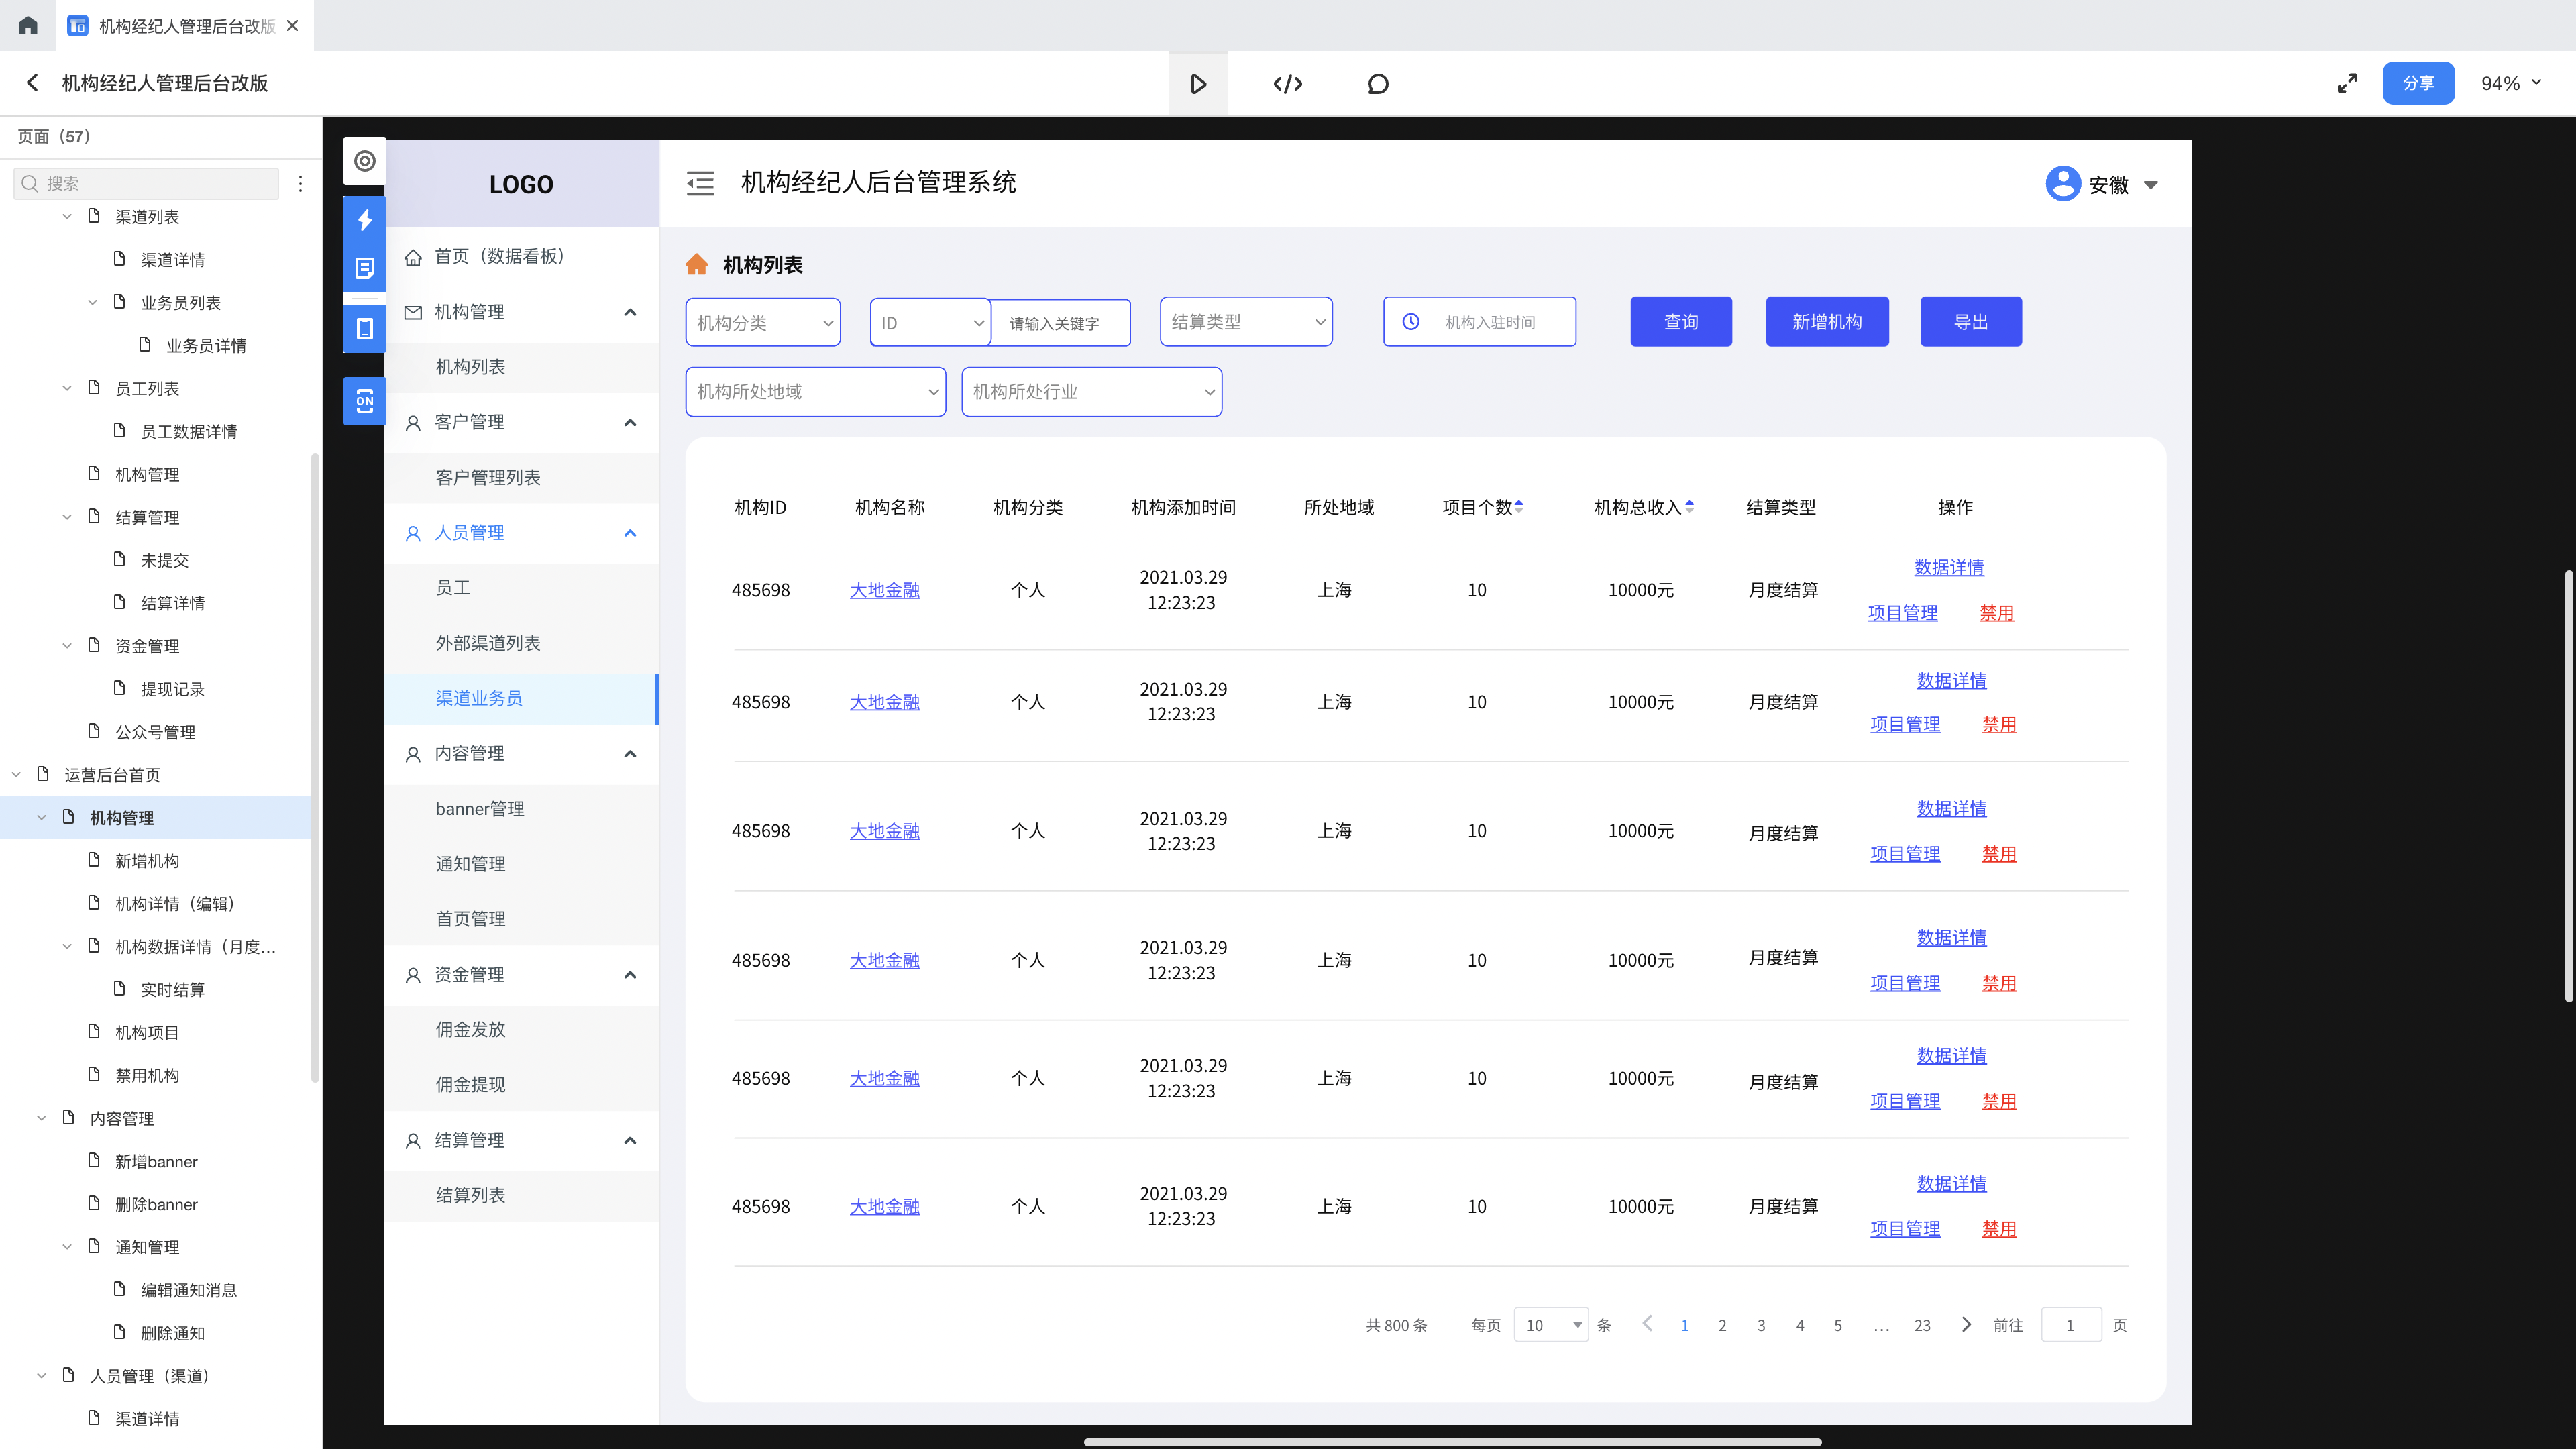
Task: Click the 请输入关键字 keyword input
Action: click(1060, 323)
